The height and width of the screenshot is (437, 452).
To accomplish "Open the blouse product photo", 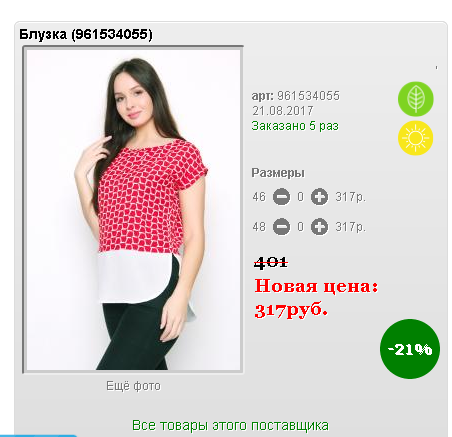I will tap(133, 210).
